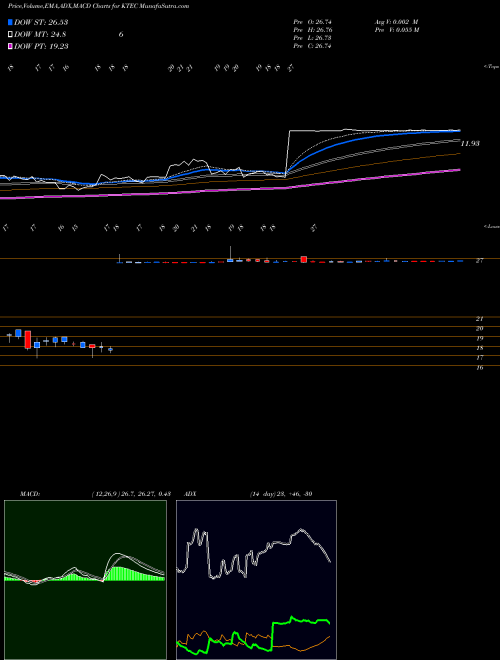Screen dimensions: 500x660
Task: Click the 'ADX' panel heading
Action: point(191,494)
